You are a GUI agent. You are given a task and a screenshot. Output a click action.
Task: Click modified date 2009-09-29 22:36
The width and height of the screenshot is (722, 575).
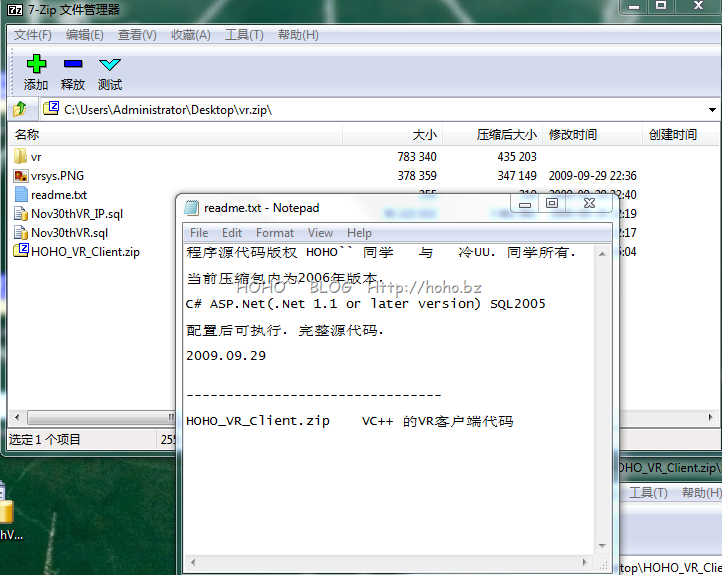coord(592,176)
